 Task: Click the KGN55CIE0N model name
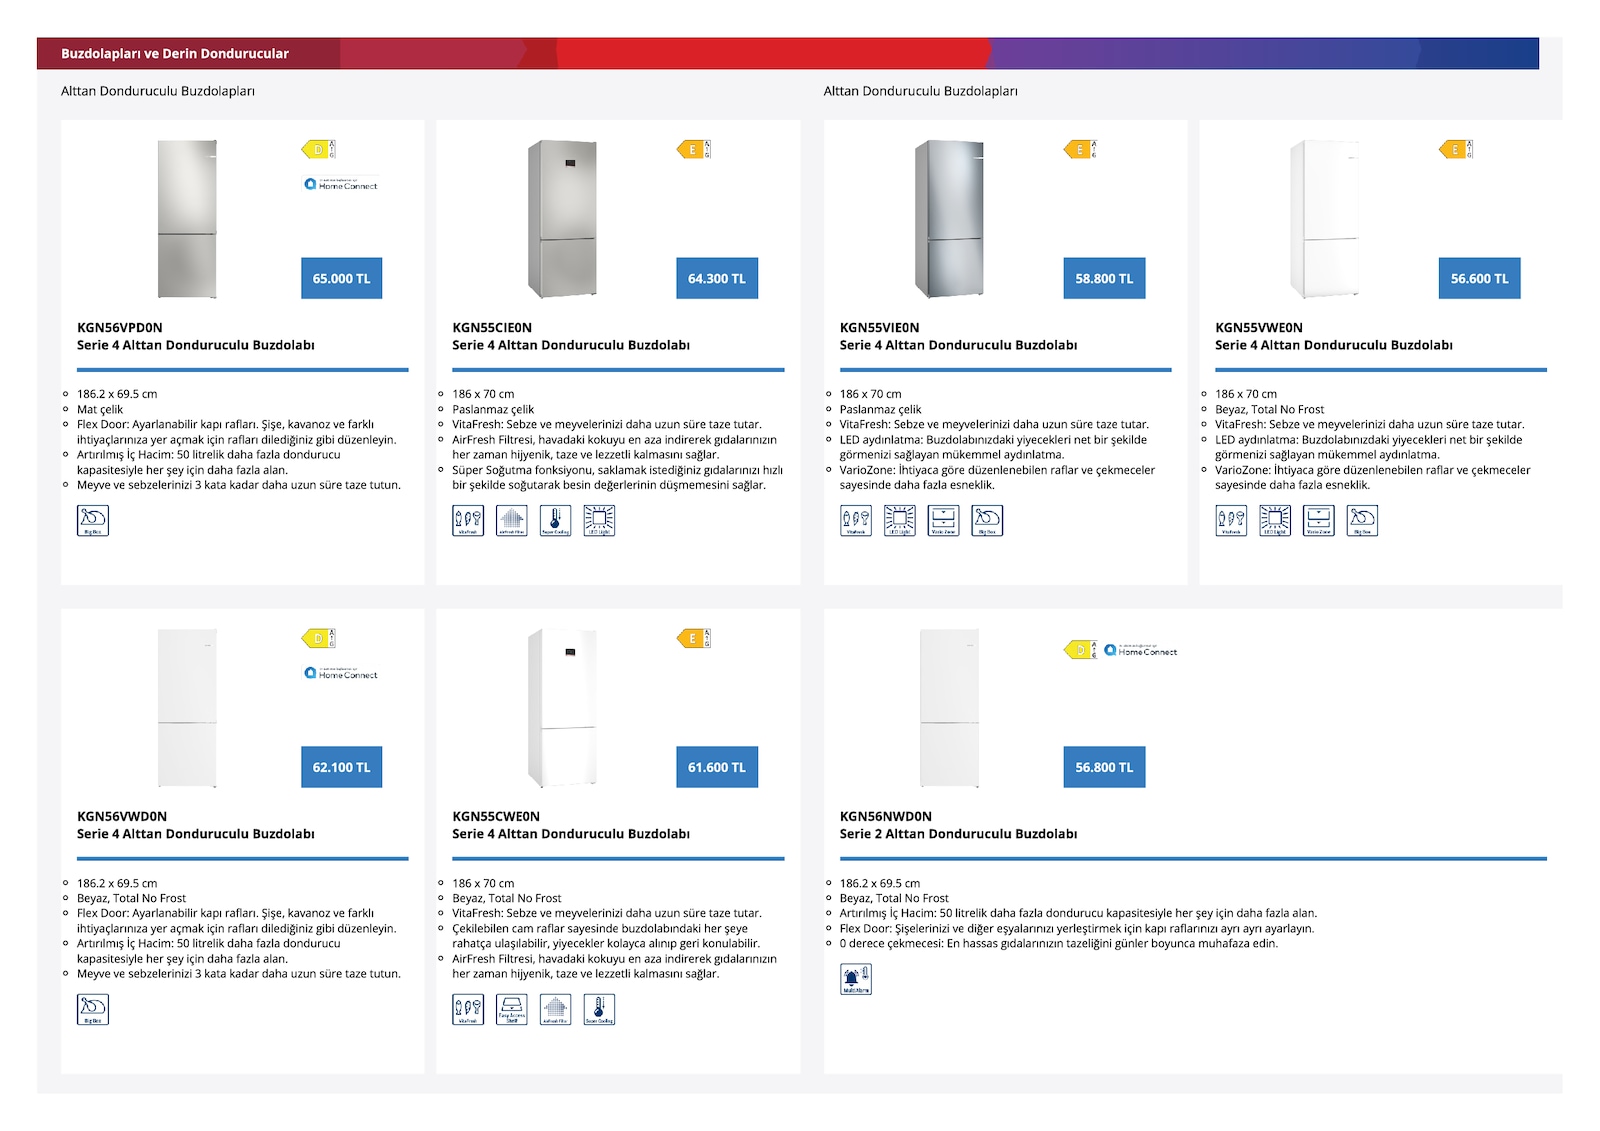coord(492,327)
